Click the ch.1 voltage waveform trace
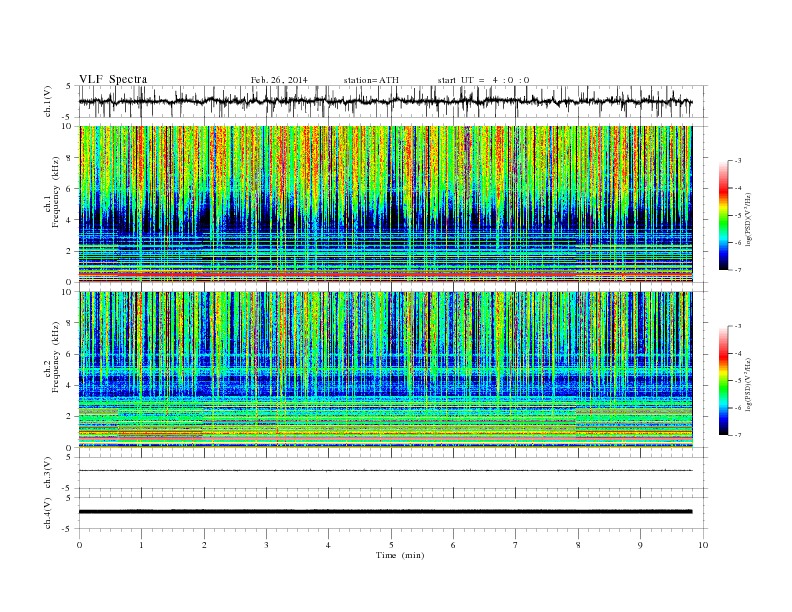The width and height of the screenshot is (792, 612). (385, 101)
